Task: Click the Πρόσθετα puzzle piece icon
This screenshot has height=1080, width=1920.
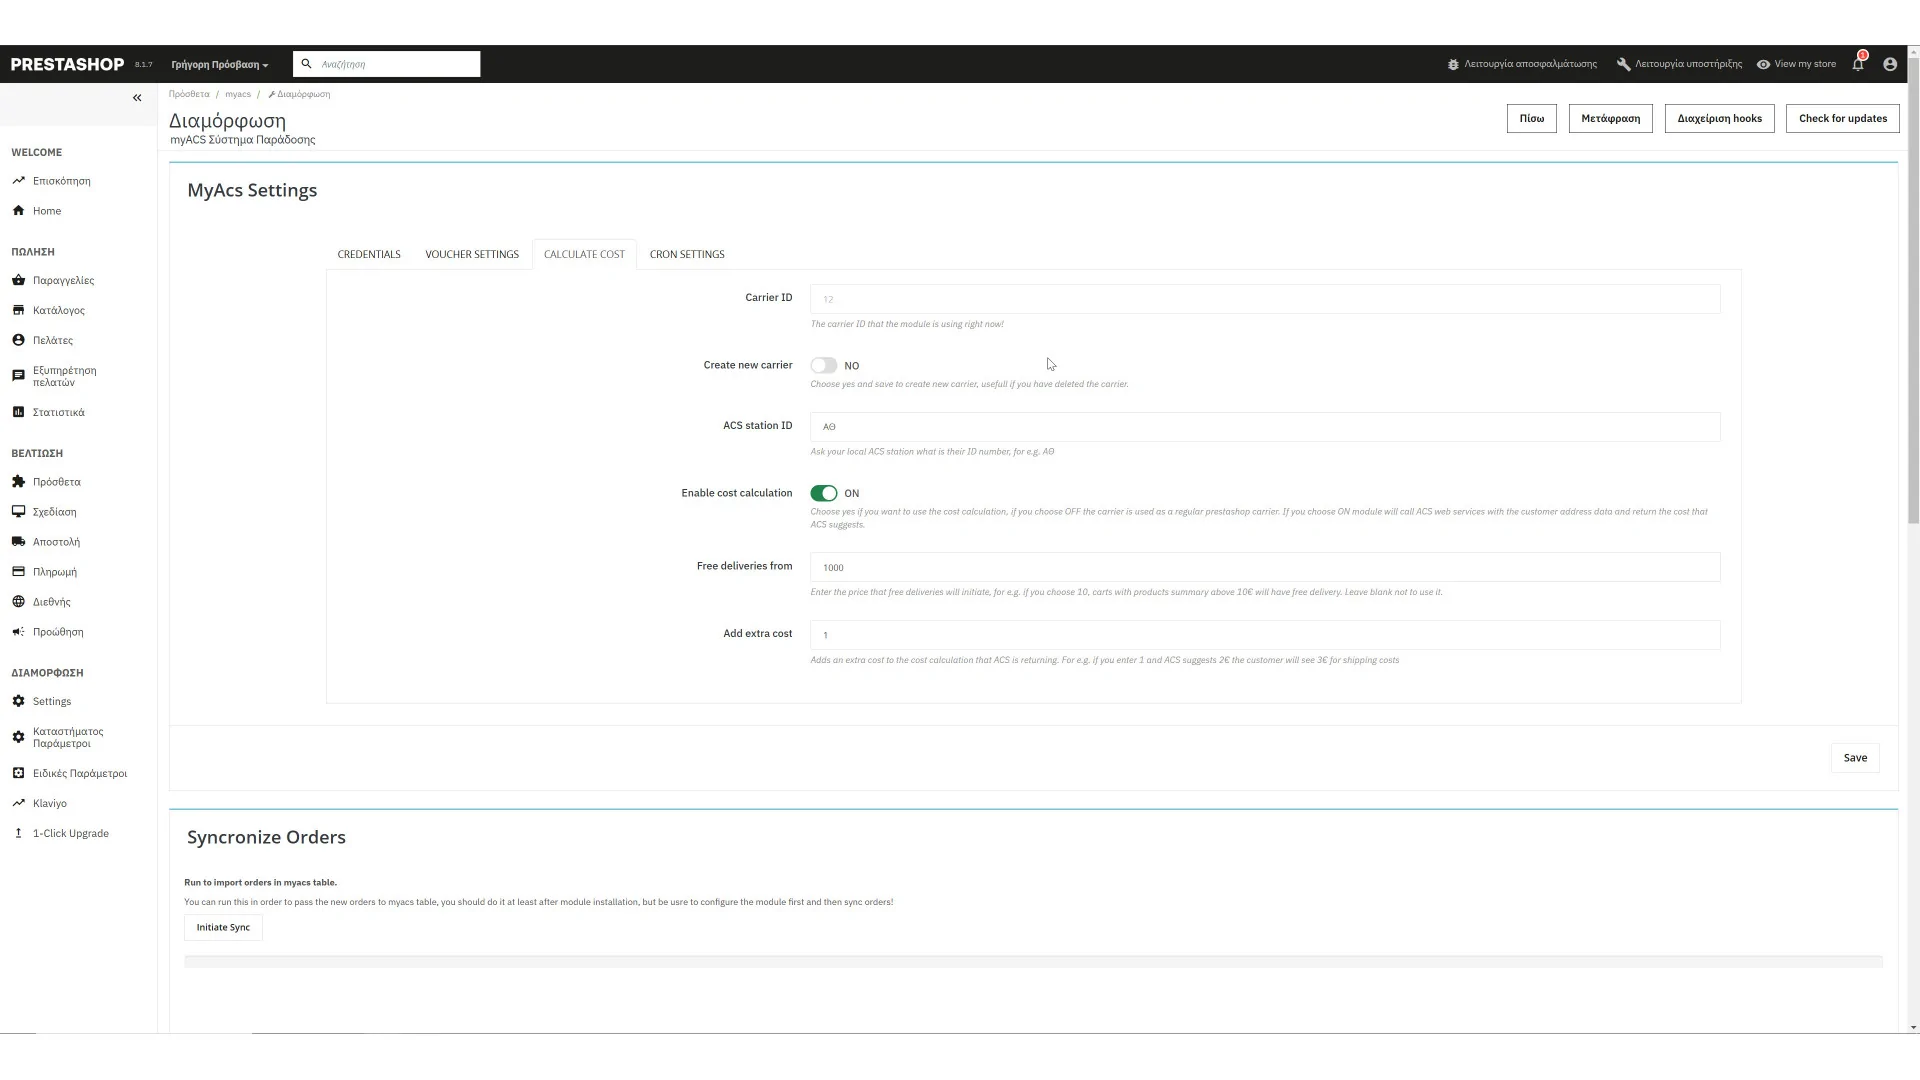Action: [18, 482]
